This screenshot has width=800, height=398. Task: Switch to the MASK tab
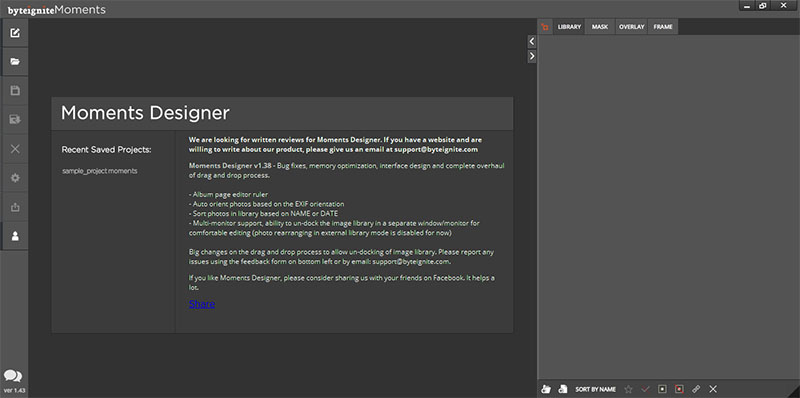(x=600, y=27)
